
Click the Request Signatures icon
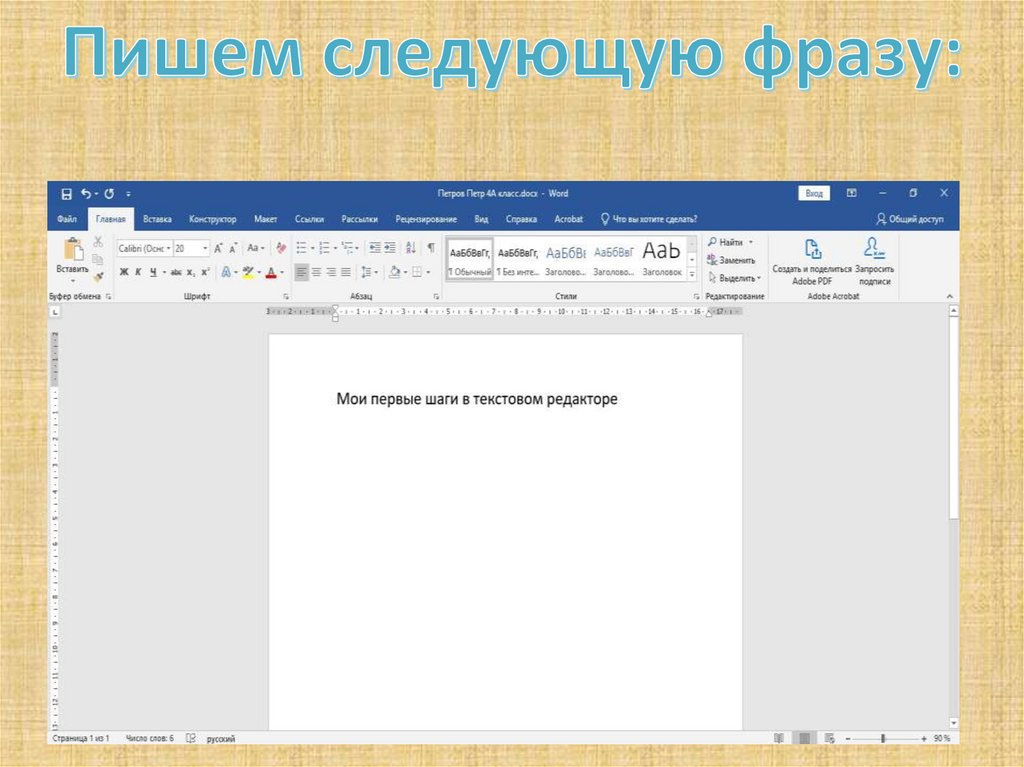pyautogui.click(x=874, y=250)
